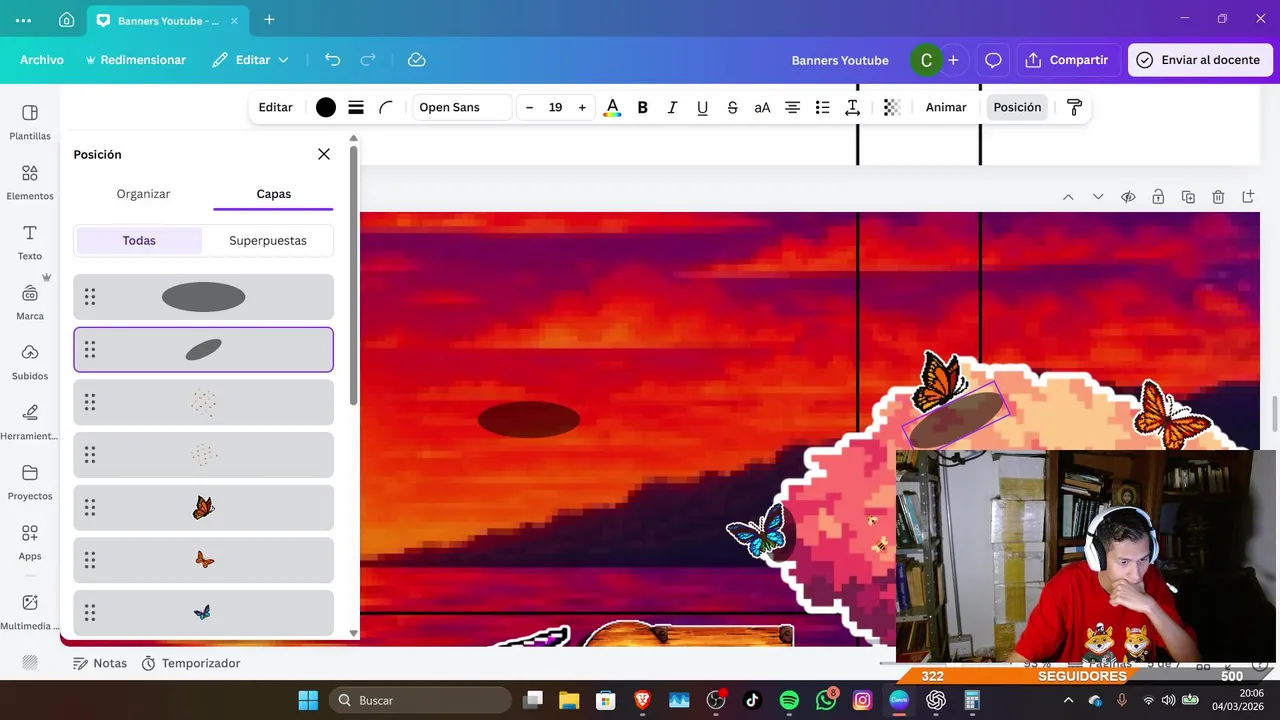The image size is (1280, 720).
Task: Open Notas at the bottom
Action: (100, 663)
